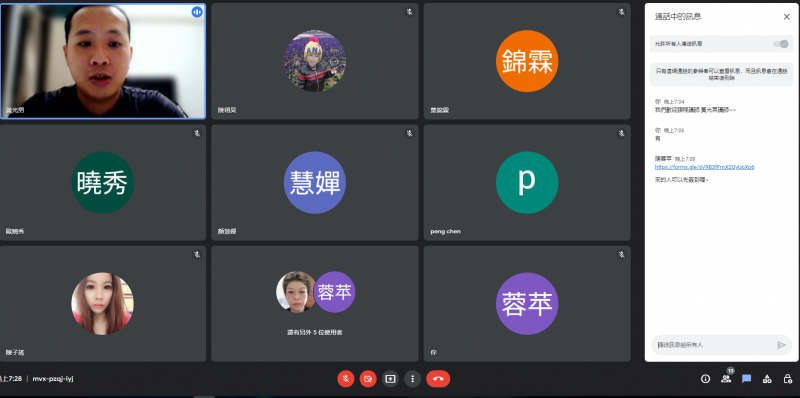
Task: Click the 7:28 clock in the bottom bar
Action: [11, 379]
